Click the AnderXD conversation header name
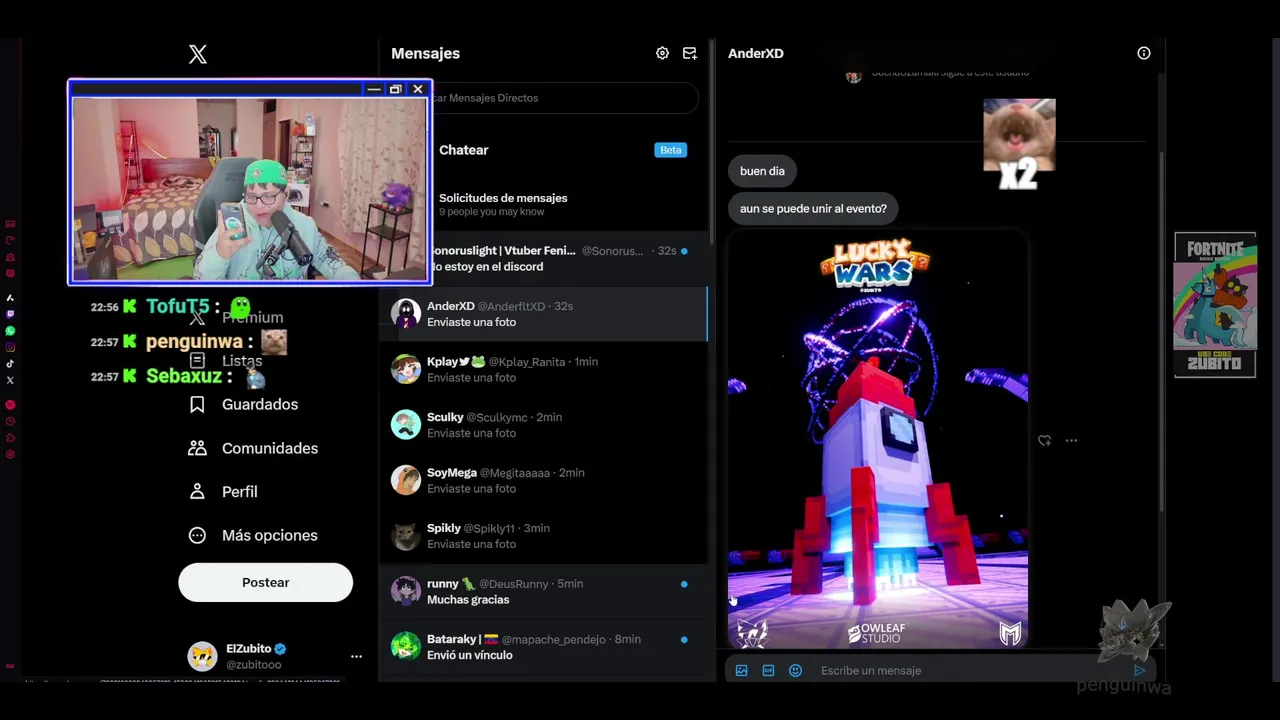Image resolution: width=1280 pixels, height=720 pixels. tap(756, 53)
